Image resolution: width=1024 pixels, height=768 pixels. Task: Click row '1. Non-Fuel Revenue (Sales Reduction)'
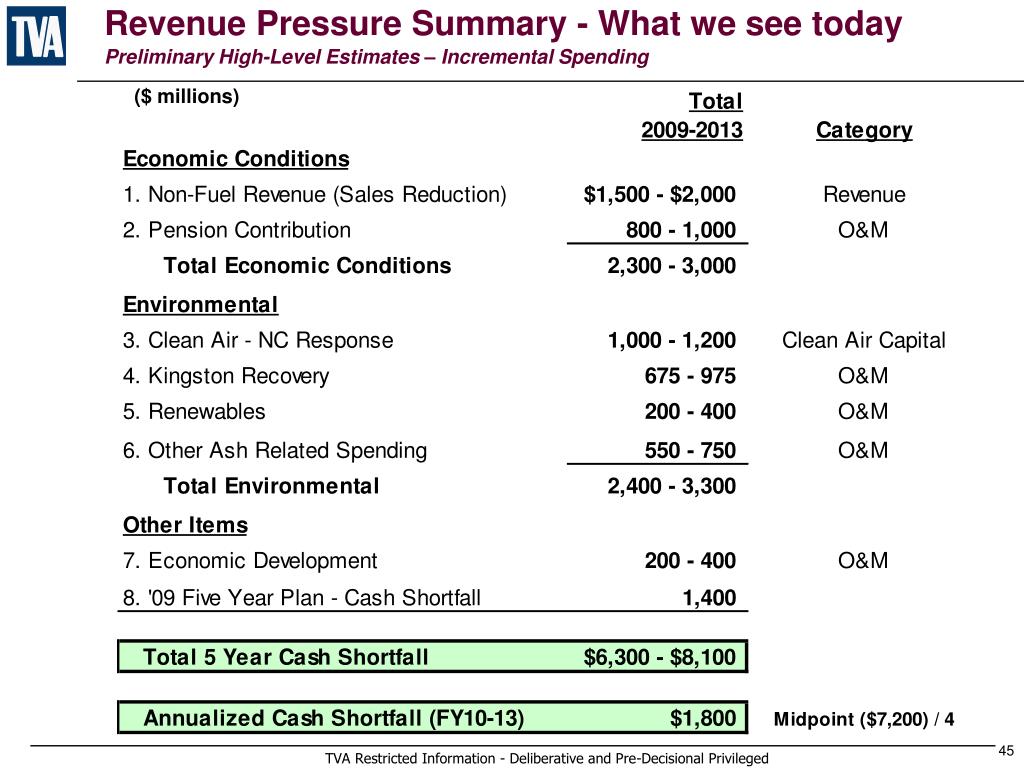[x=314, y=195]
